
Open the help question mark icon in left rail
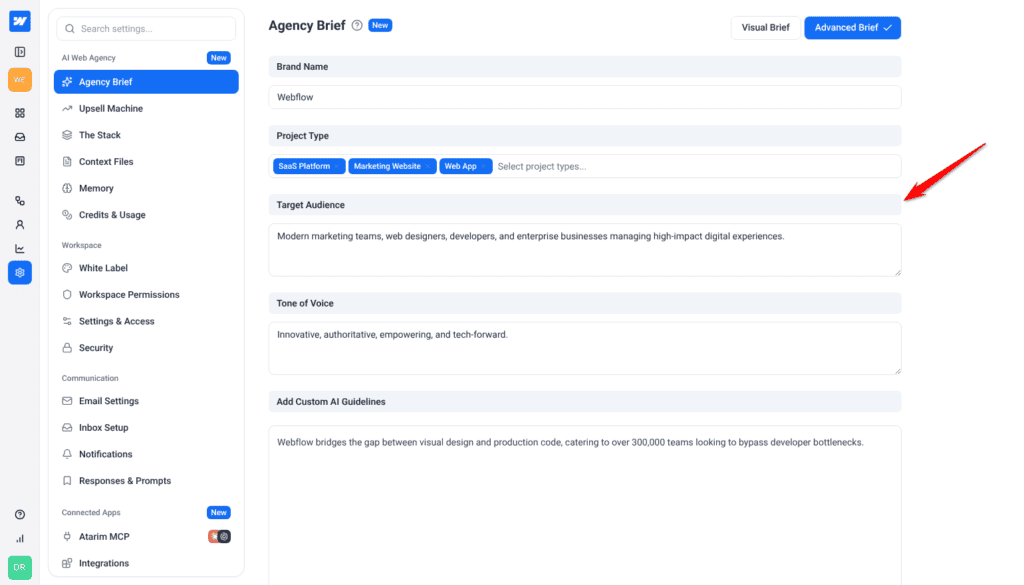click(20, 514)
